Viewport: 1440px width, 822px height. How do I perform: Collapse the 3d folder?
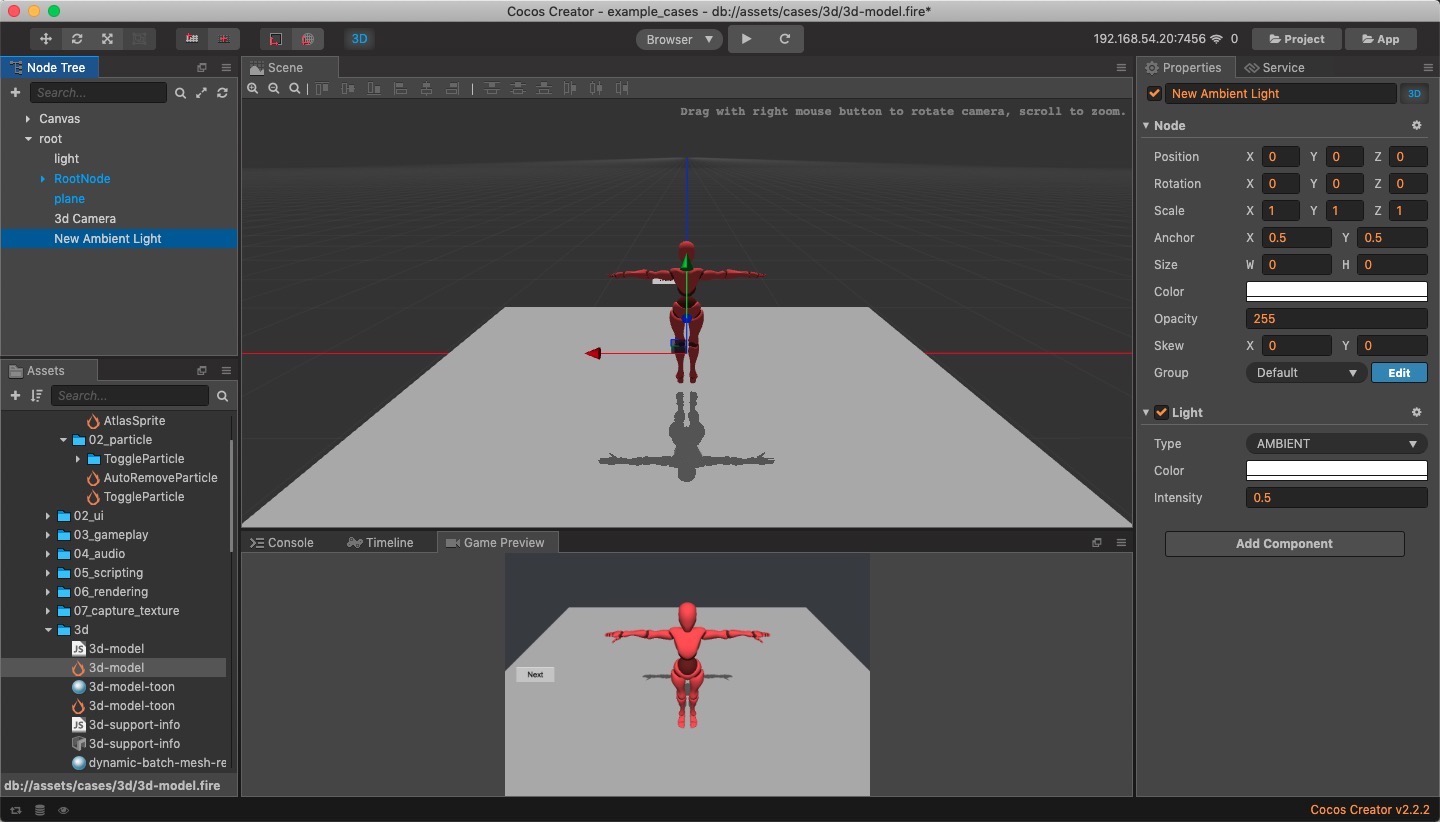[48, 630]
